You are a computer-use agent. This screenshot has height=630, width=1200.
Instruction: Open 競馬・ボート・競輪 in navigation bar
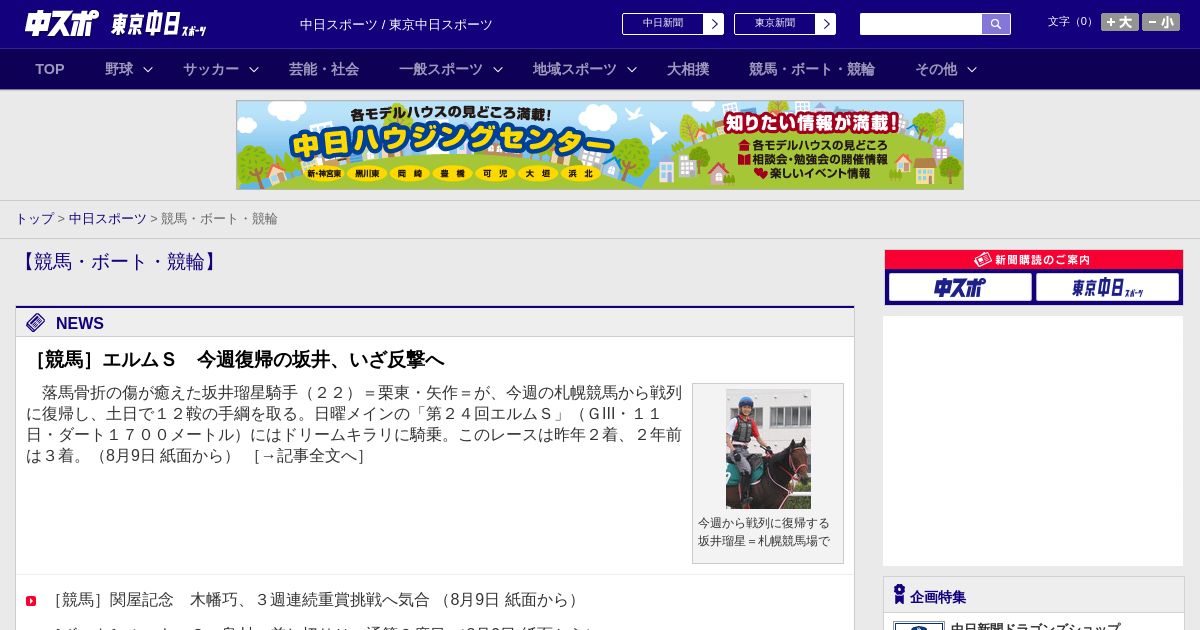[x=812, y=69]
